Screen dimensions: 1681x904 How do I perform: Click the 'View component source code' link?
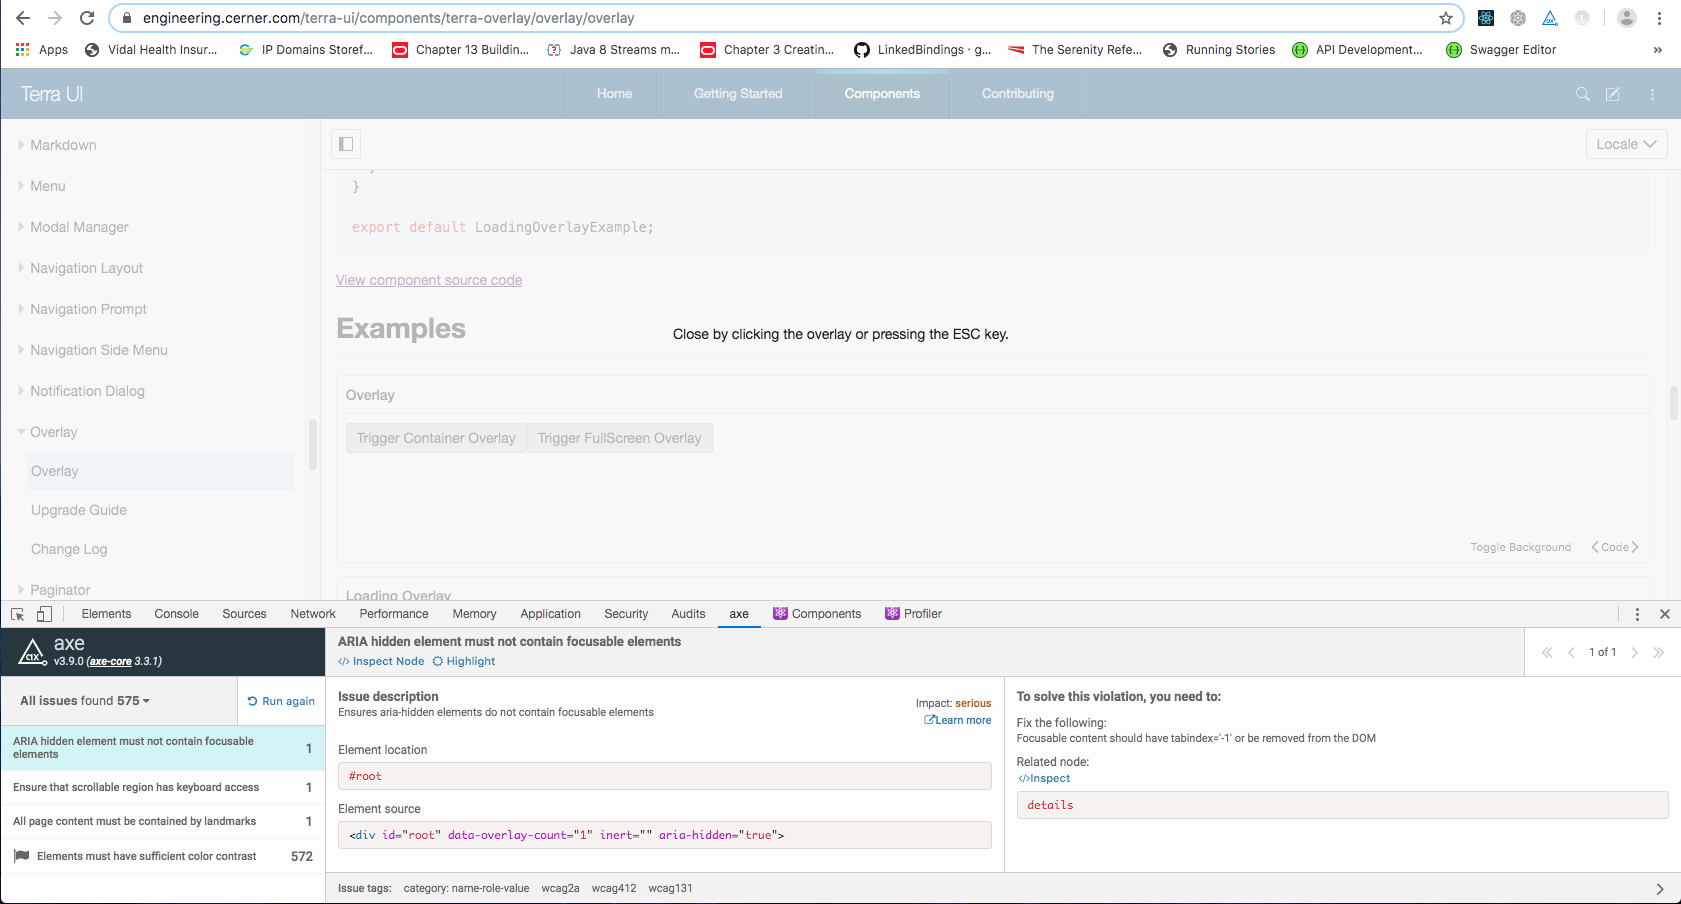click(428, 280)
